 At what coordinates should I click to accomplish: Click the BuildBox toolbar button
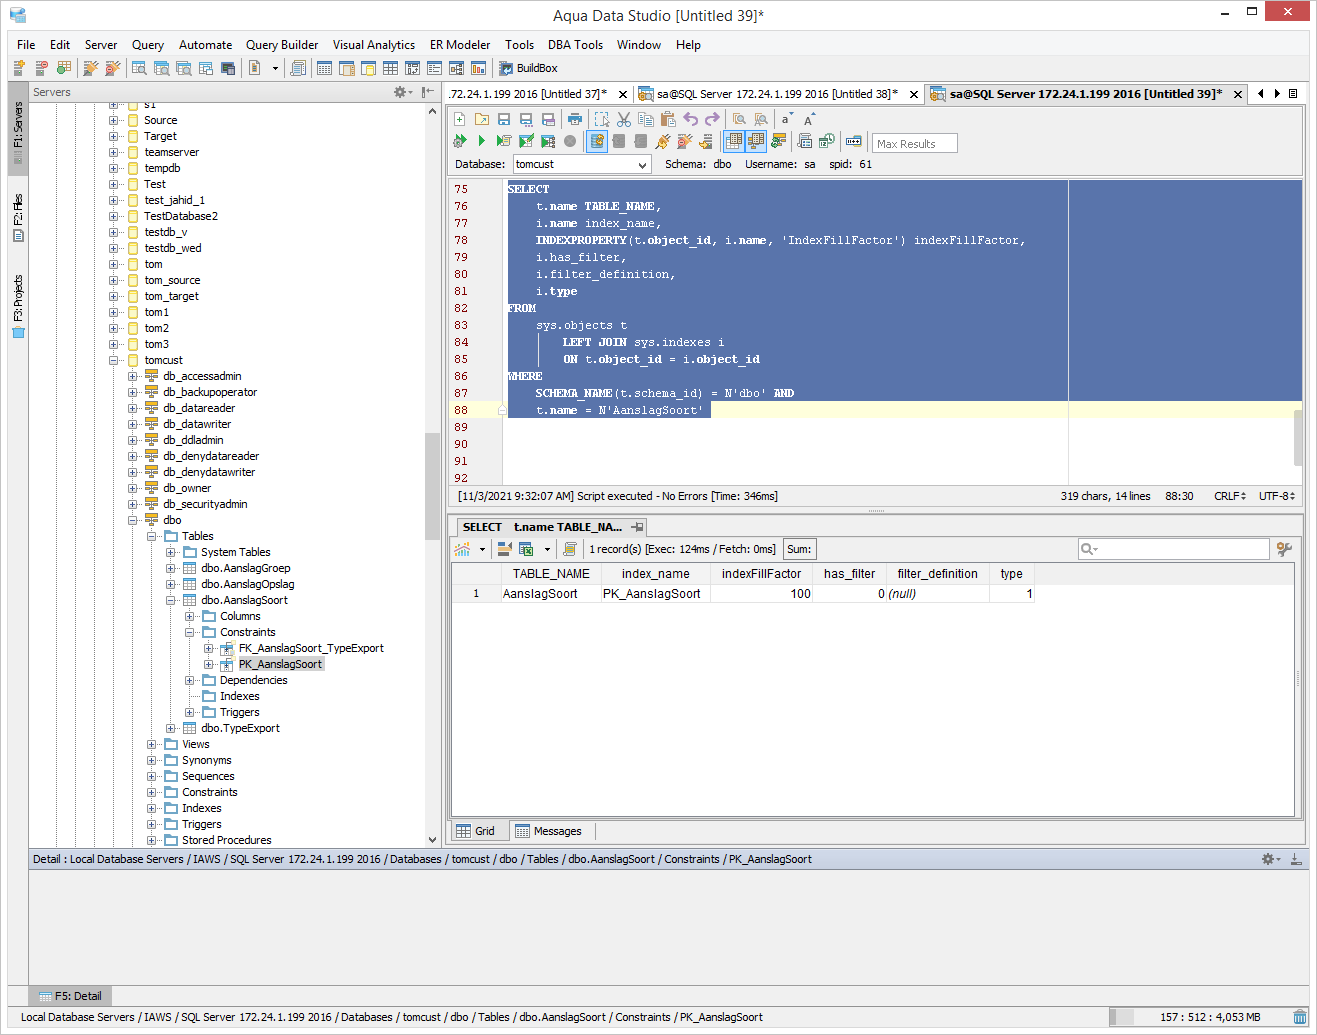tap(528, 68)
